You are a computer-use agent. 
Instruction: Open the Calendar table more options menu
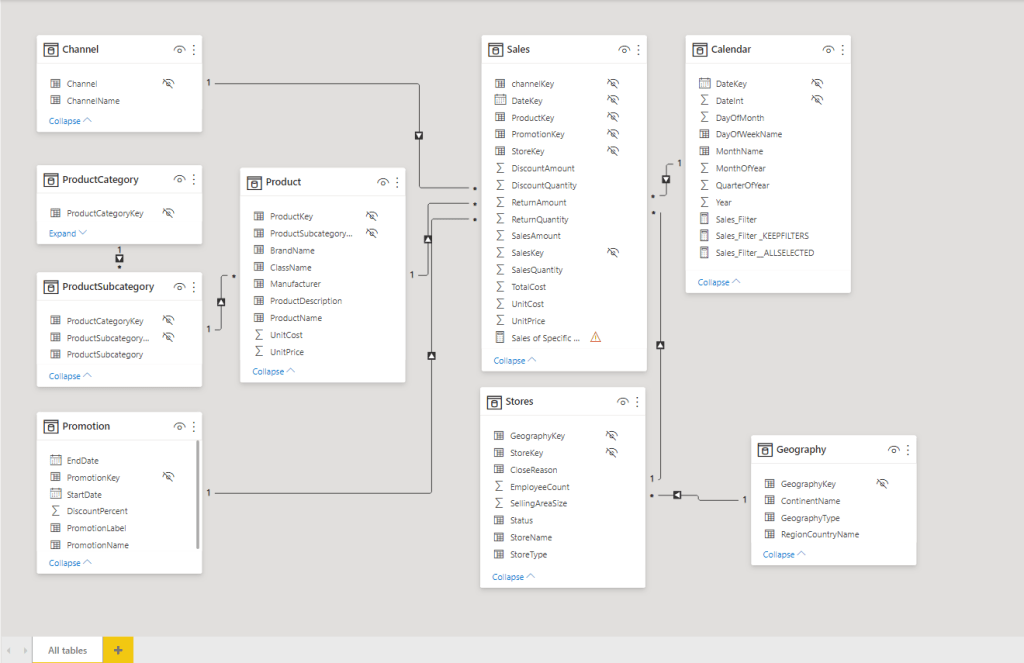[x=842, y=49]
